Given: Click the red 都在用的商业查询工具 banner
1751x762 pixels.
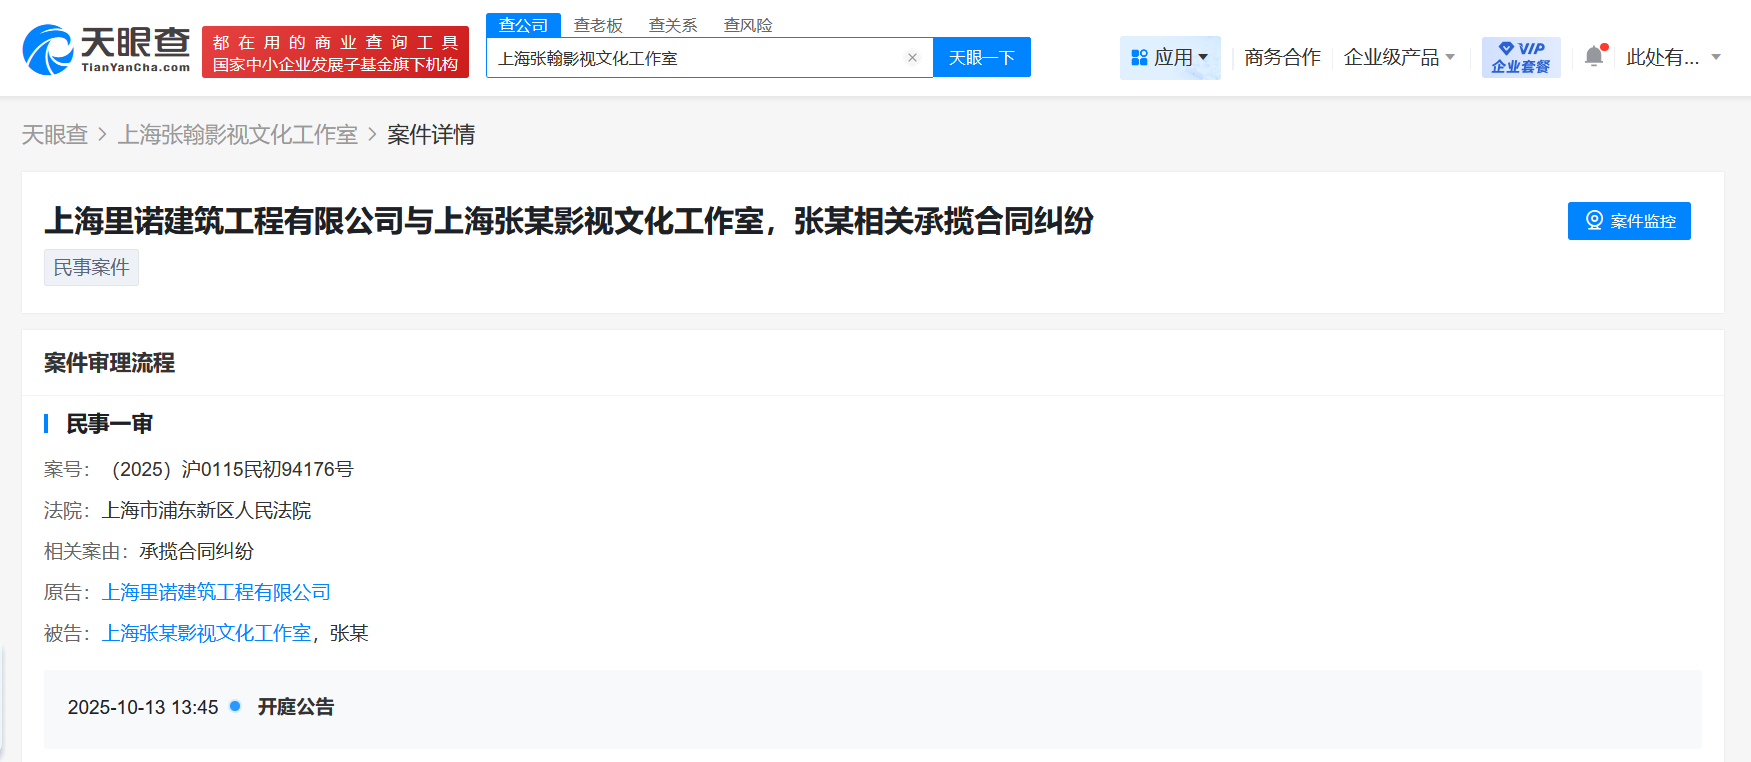Looking at the screenshot, I should point(335,52).
